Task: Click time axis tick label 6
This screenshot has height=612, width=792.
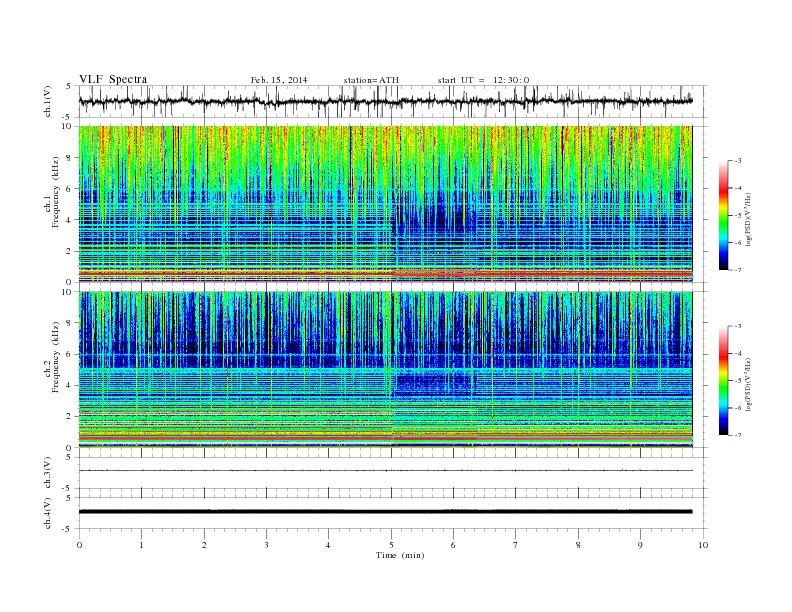Action: (453, 545)
